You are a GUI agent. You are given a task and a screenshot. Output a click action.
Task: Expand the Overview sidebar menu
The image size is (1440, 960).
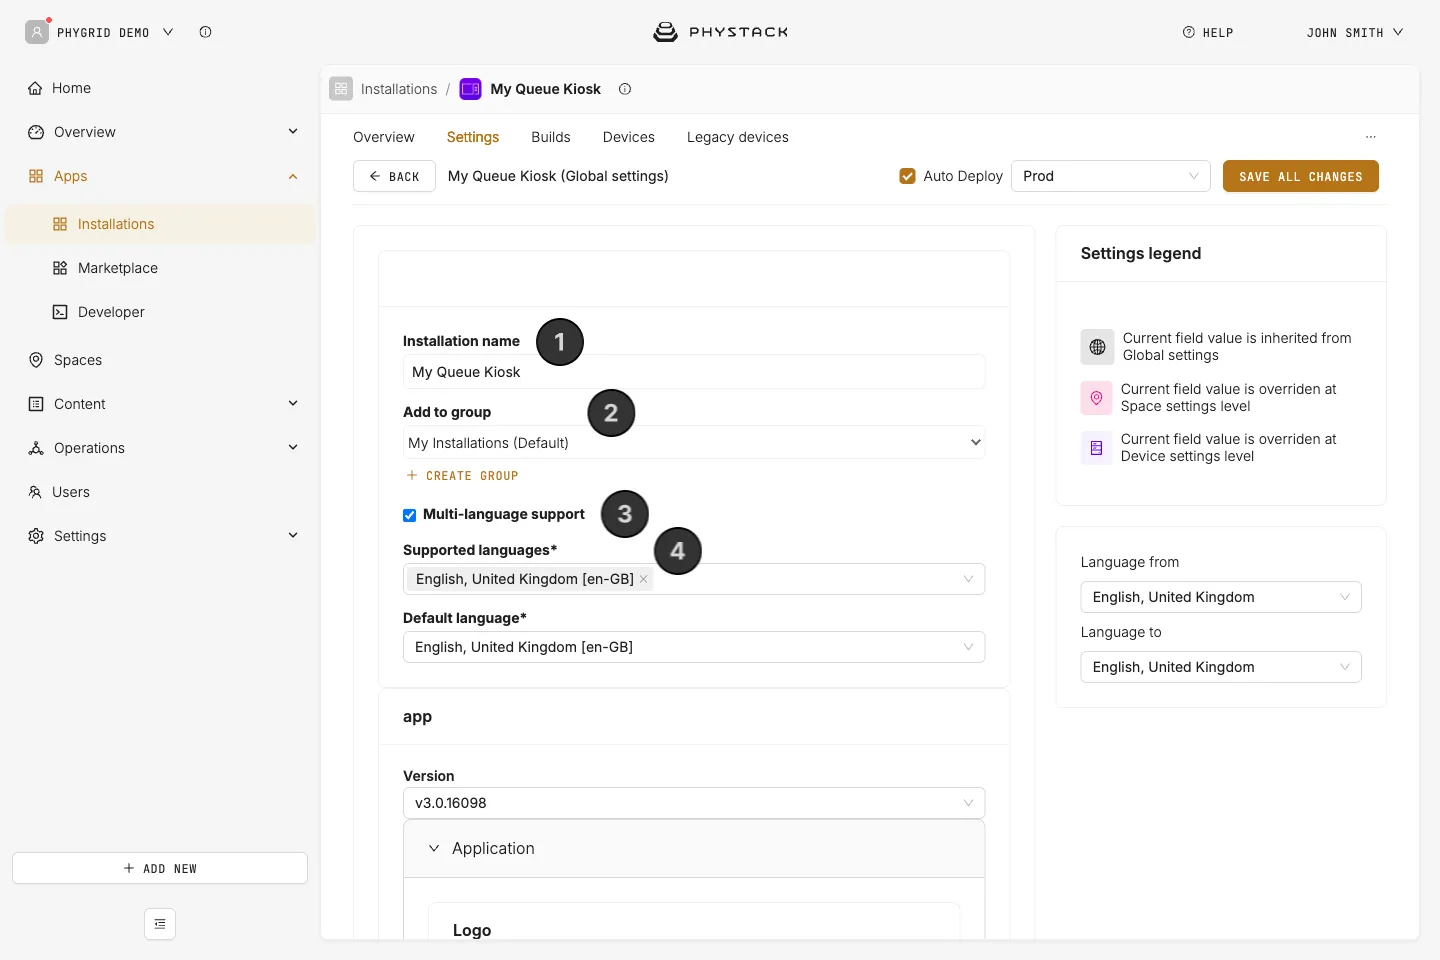coord(293,132)
